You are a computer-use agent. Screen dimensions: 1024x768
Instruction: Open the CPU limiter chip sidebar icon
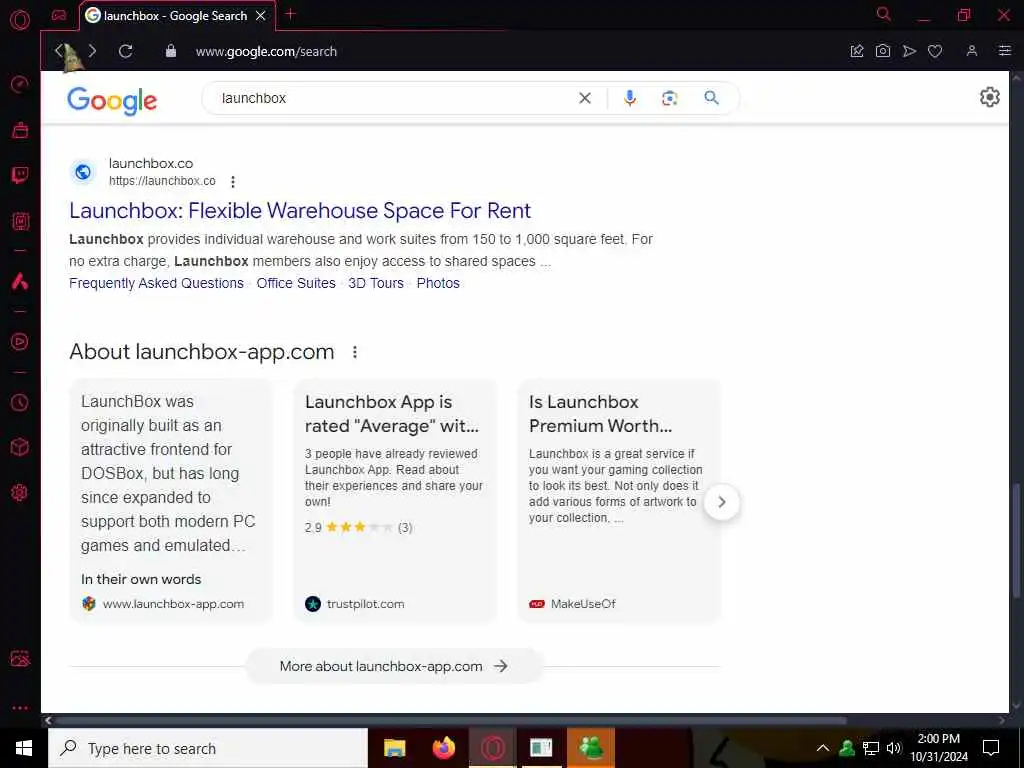[x=20, y=221]
